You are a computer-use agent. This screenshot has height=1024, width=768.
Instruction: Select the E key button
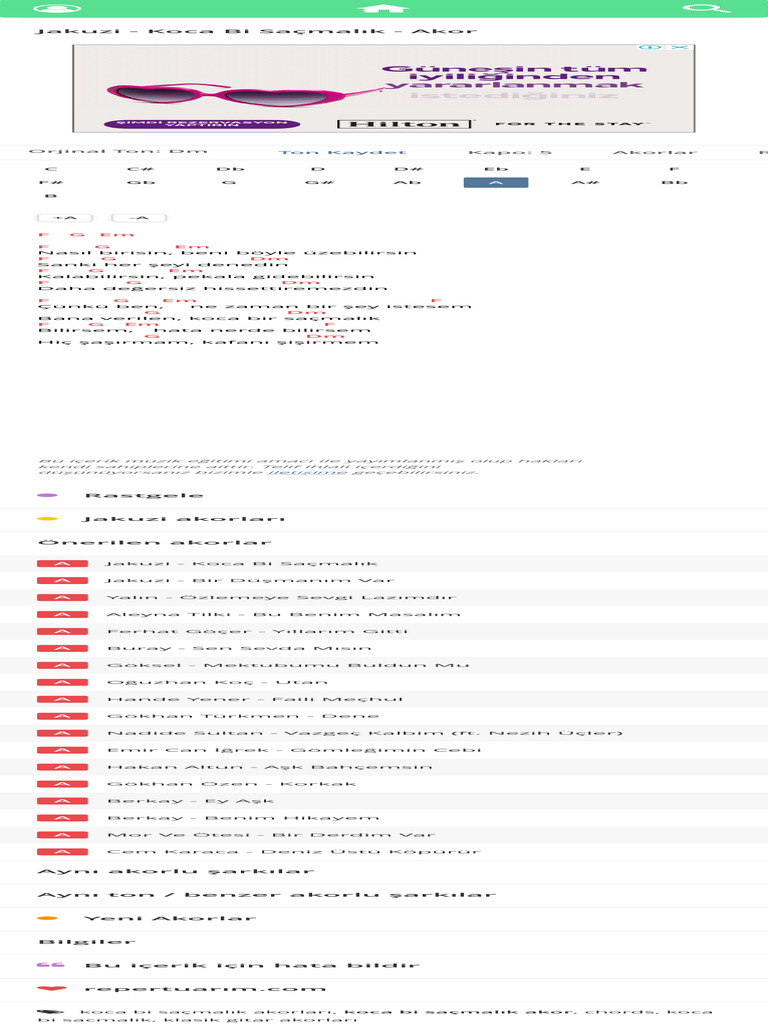click(x=585, y=169)
